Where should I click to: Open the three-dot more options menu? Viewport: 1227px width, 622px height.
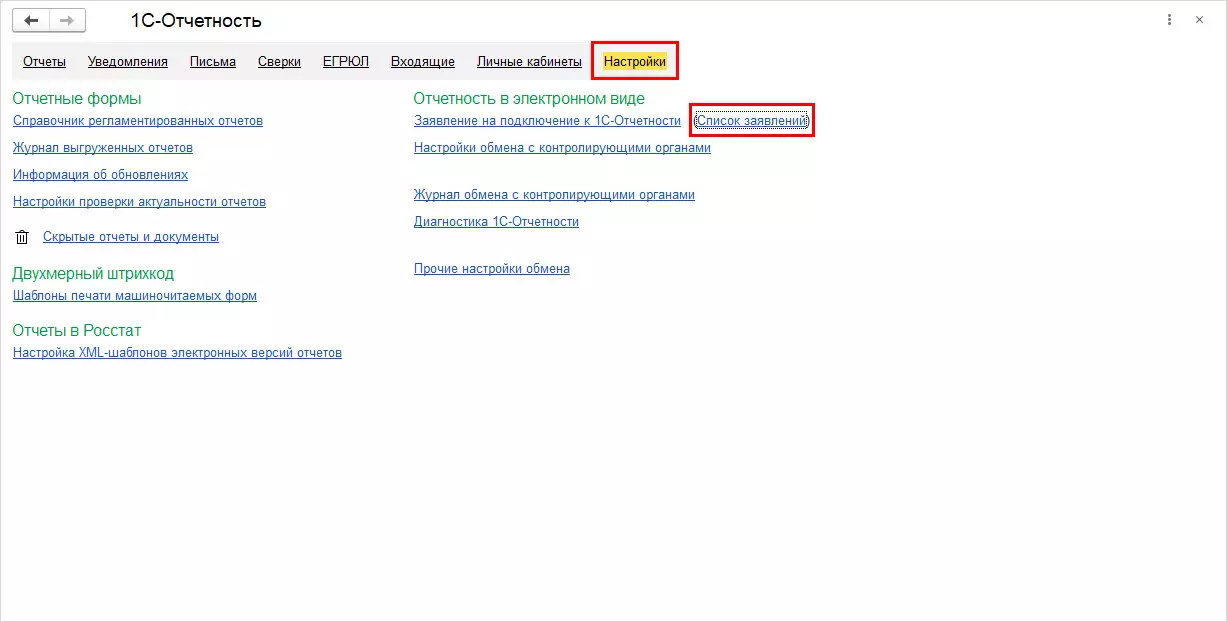[x=1170, y=20]
